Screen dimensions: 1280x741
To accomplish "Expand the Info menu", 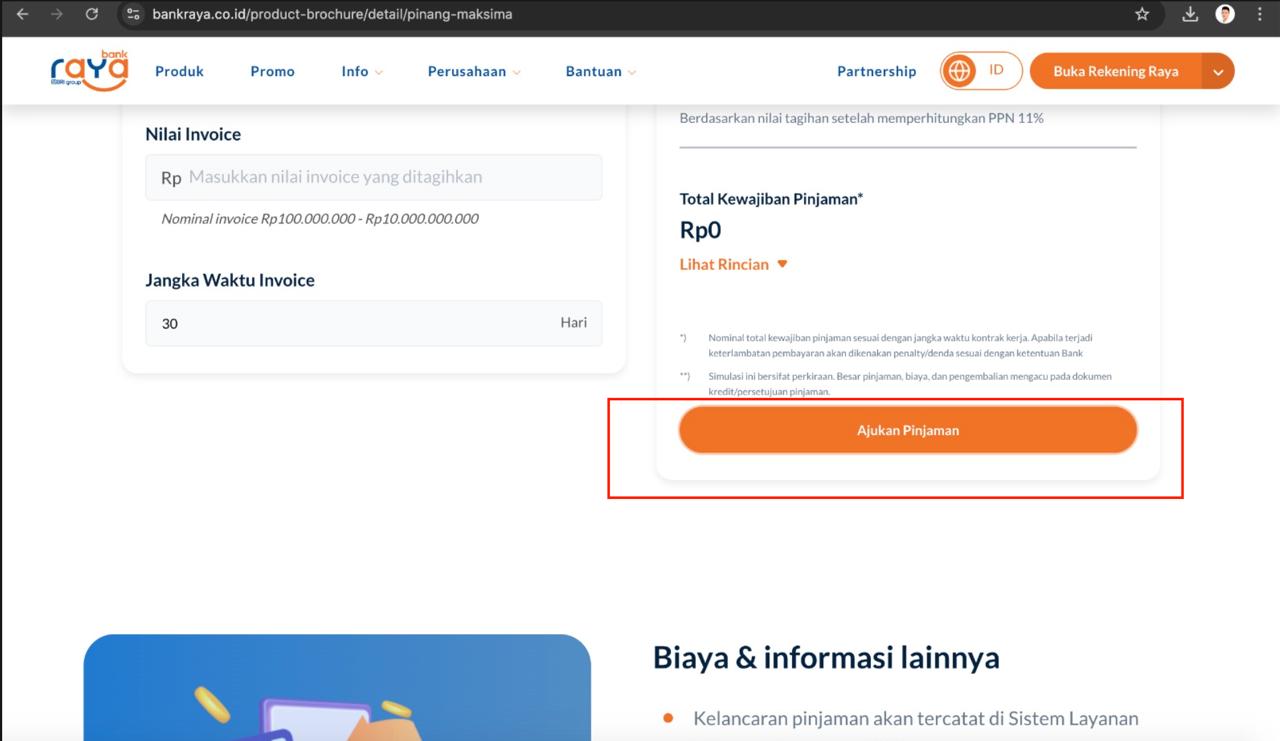I will 361,71.
